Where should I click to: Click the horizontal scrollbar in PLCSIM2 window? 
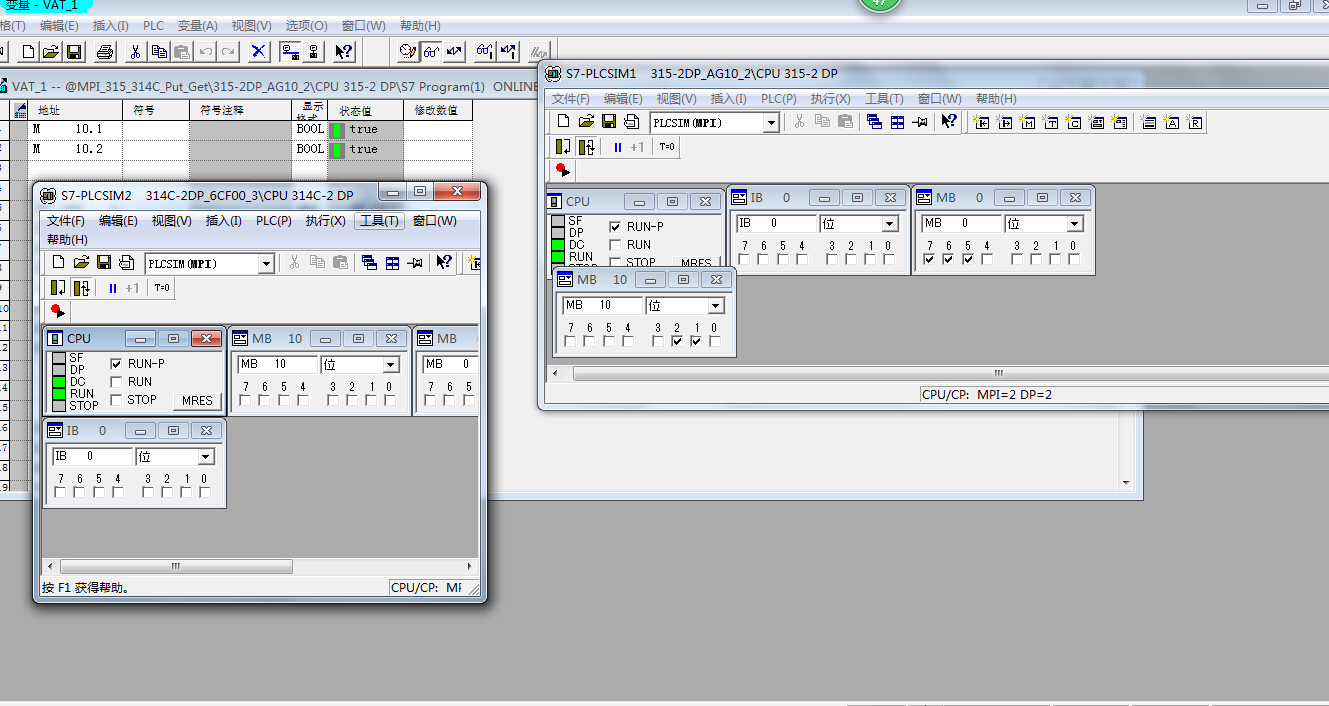(x=257, y=566)
